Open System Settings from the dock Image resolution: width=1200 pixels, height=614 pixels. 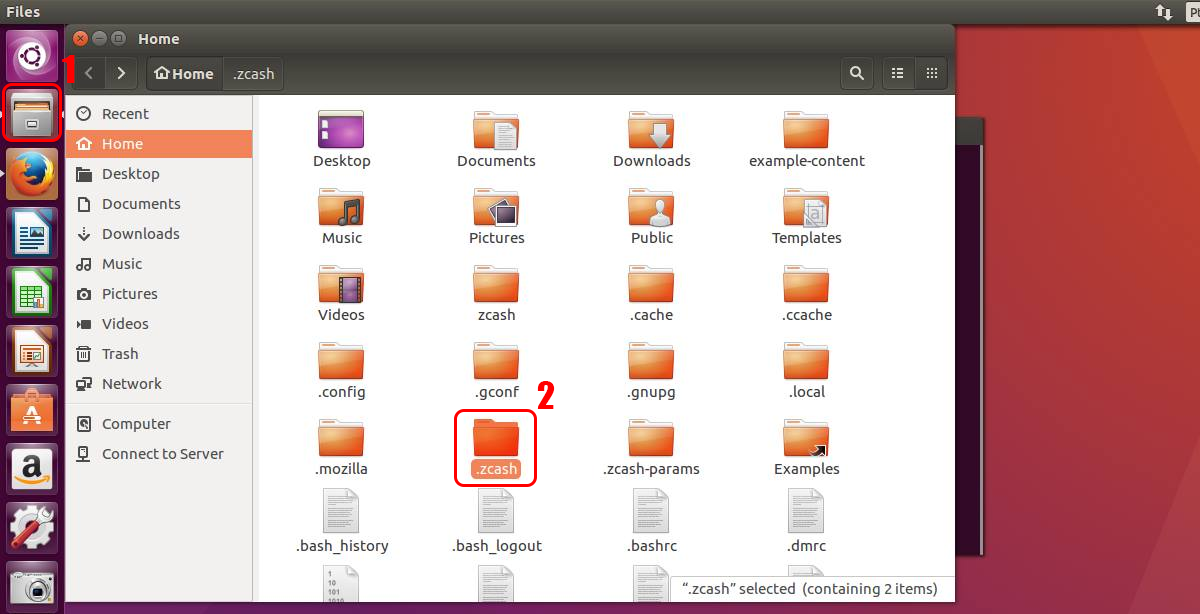[33, 528]
